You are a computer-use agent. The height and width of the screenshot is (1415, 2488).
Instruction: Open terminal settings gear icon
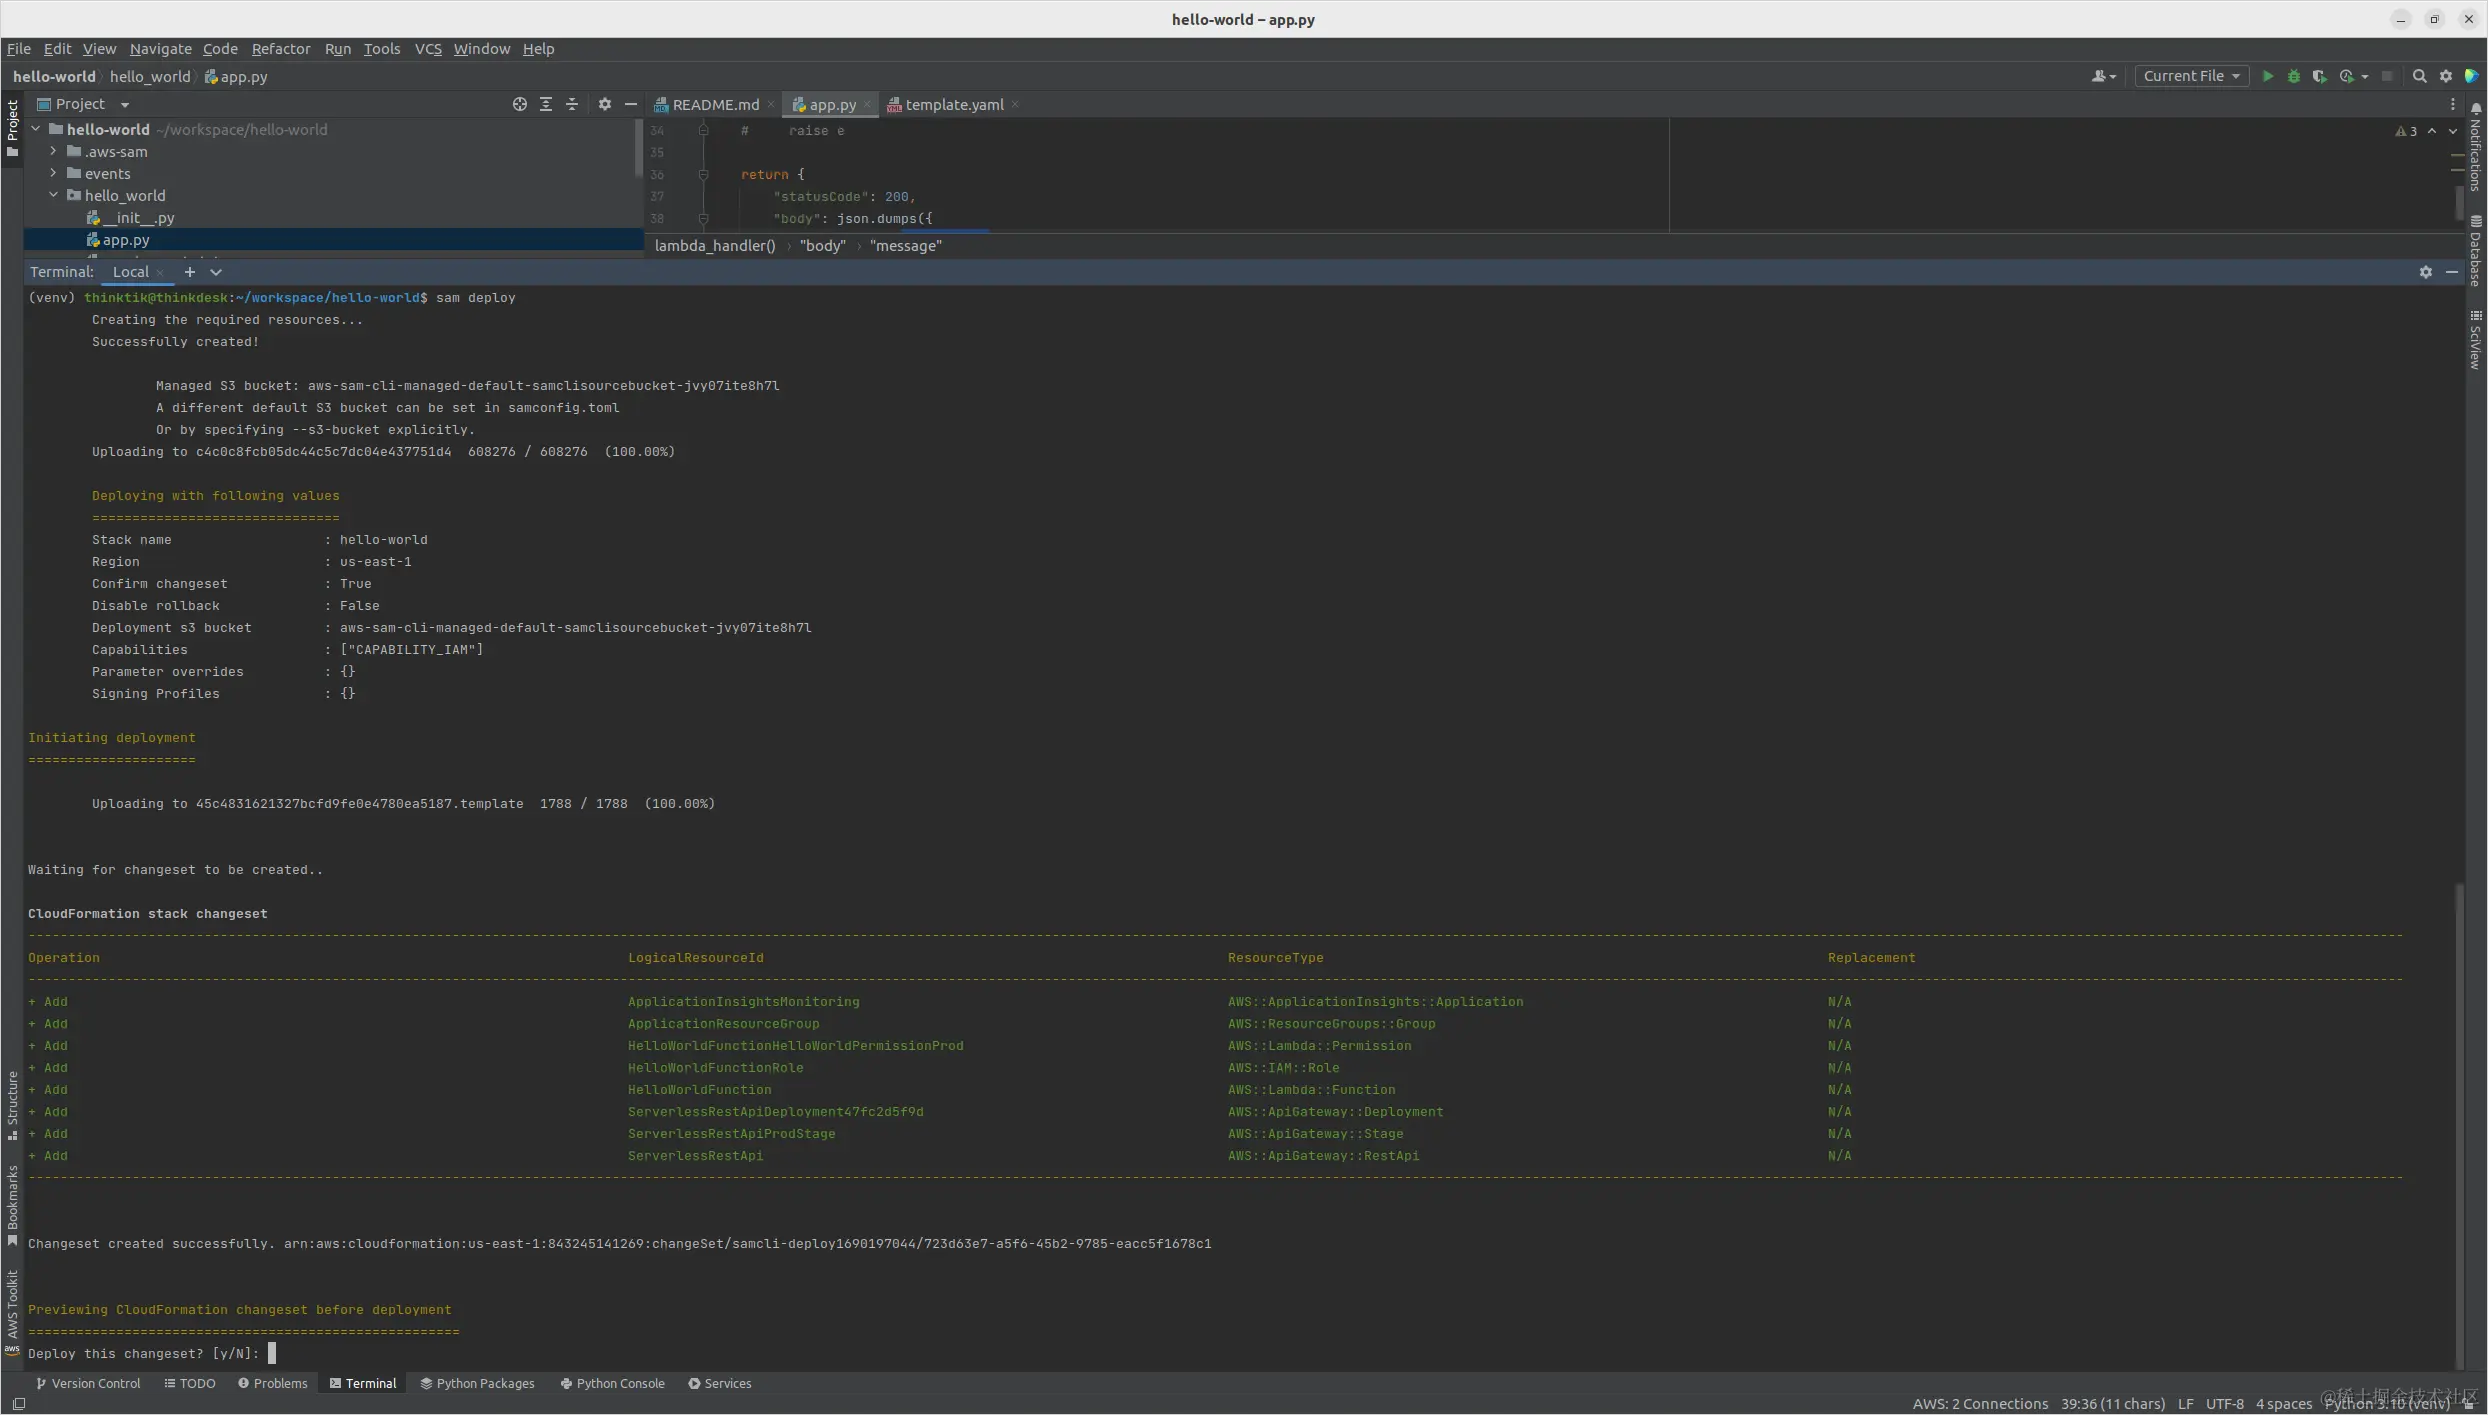point(2425,272)
